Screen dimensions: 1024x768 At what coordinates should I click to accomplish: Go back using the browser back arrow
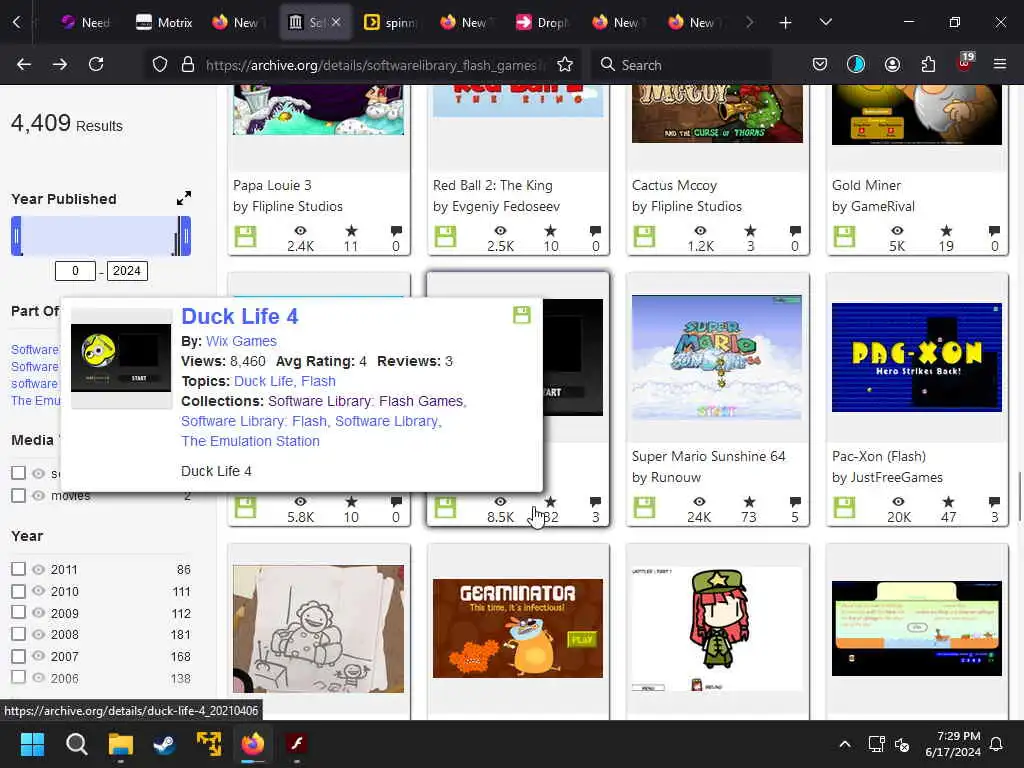[x=24, y=64]
